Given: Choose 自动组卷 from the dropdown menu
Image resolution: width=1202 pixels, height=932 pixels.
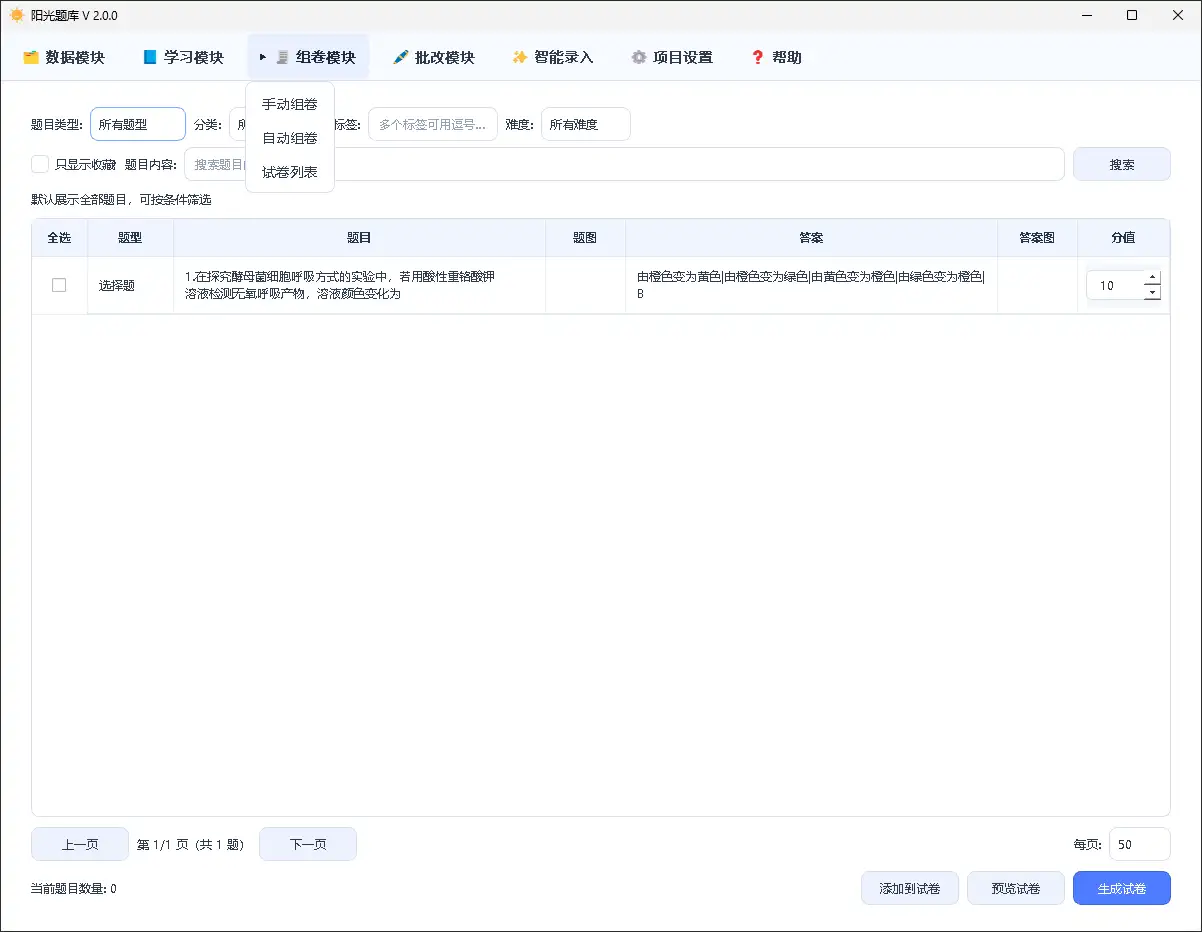Looking at the screenshot, I should point(290,138).
